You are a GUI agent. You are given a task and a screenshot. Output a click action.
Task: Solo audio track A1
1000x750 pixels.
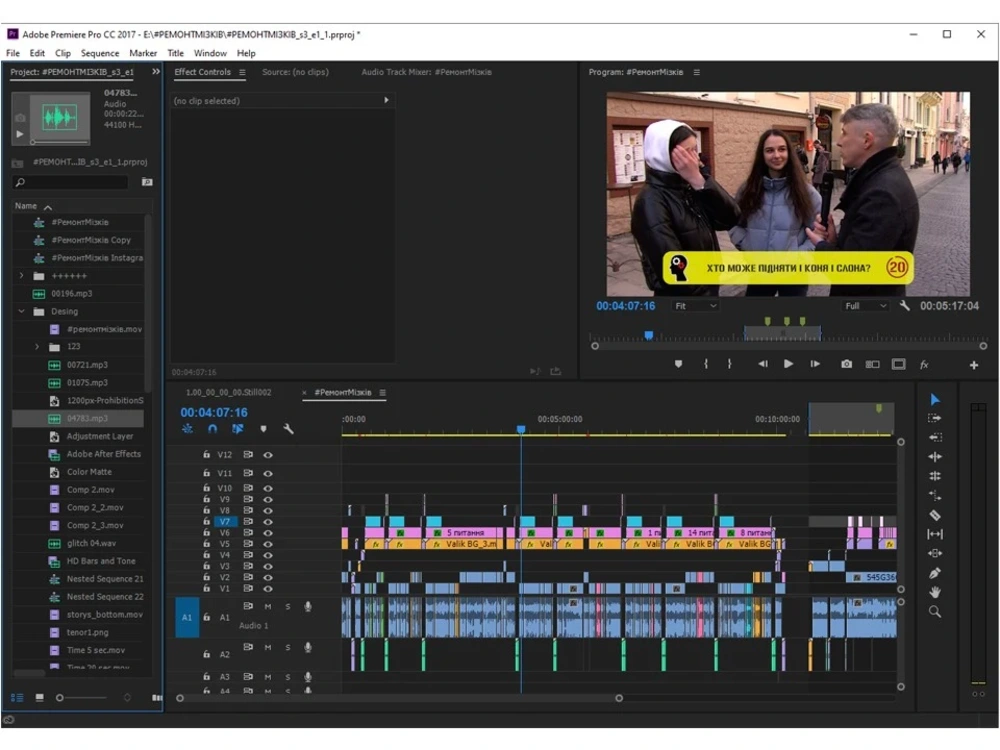(x=288, y=607)
